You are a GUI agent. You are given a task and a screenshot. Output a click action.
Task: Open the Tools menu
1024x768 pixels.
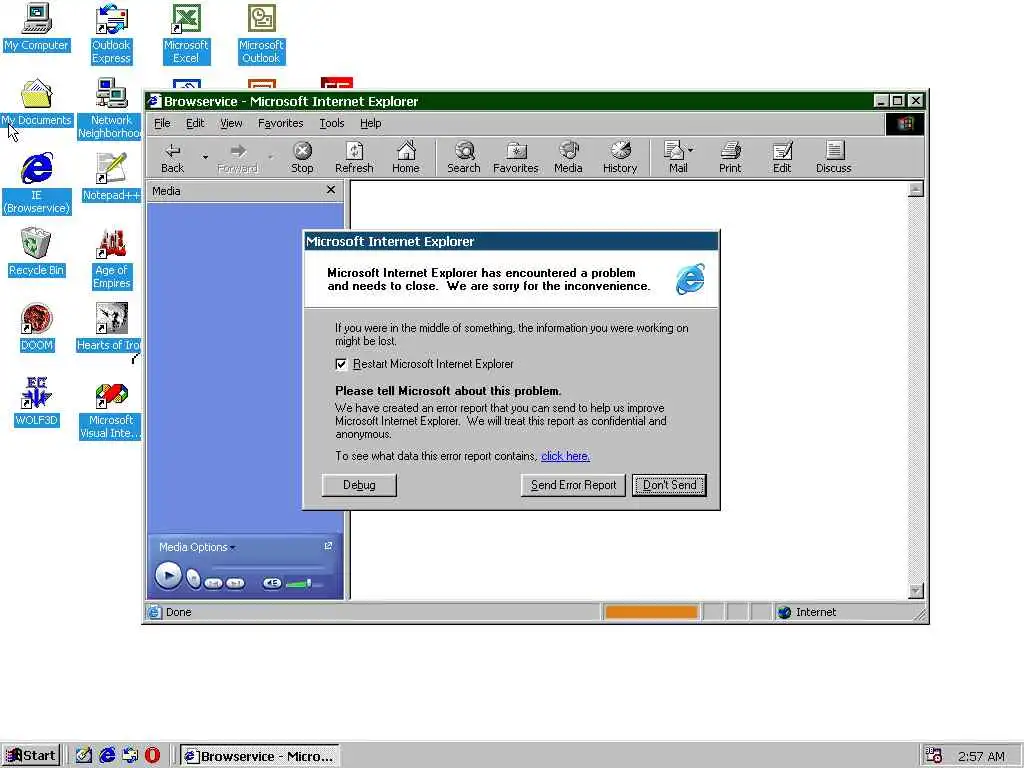point(332,123)
